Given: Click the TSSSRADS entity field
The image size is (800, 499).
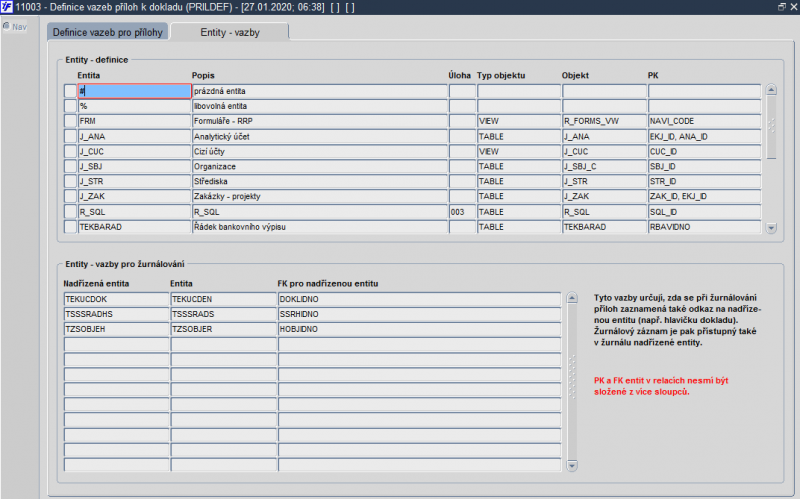Looking at the screenshot, I should (x=223, y=314).
